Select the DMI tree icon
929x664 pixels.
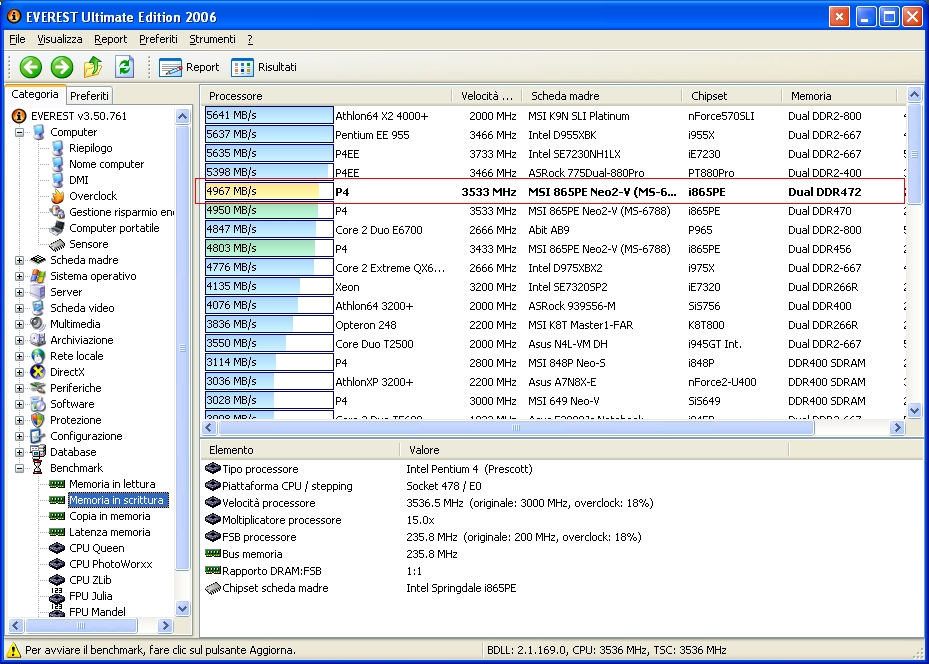[x=57, y=180]
